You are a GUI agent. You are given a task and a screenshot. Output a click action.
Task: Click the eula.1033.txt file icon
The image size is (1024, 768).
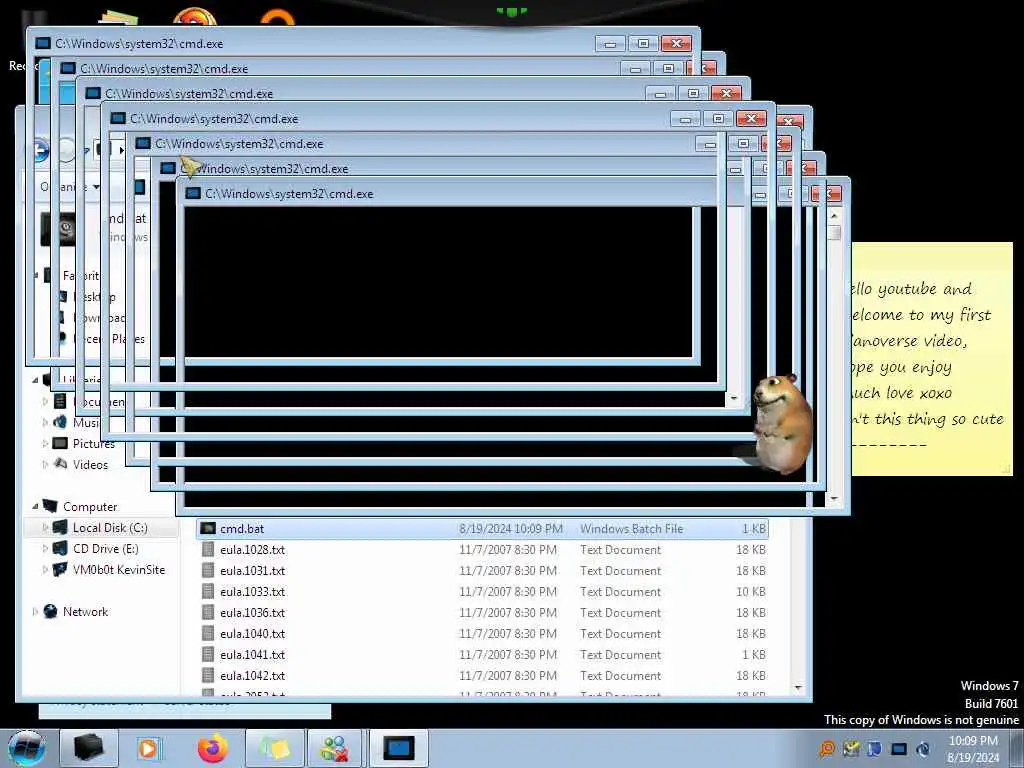(x=208, y=591)
